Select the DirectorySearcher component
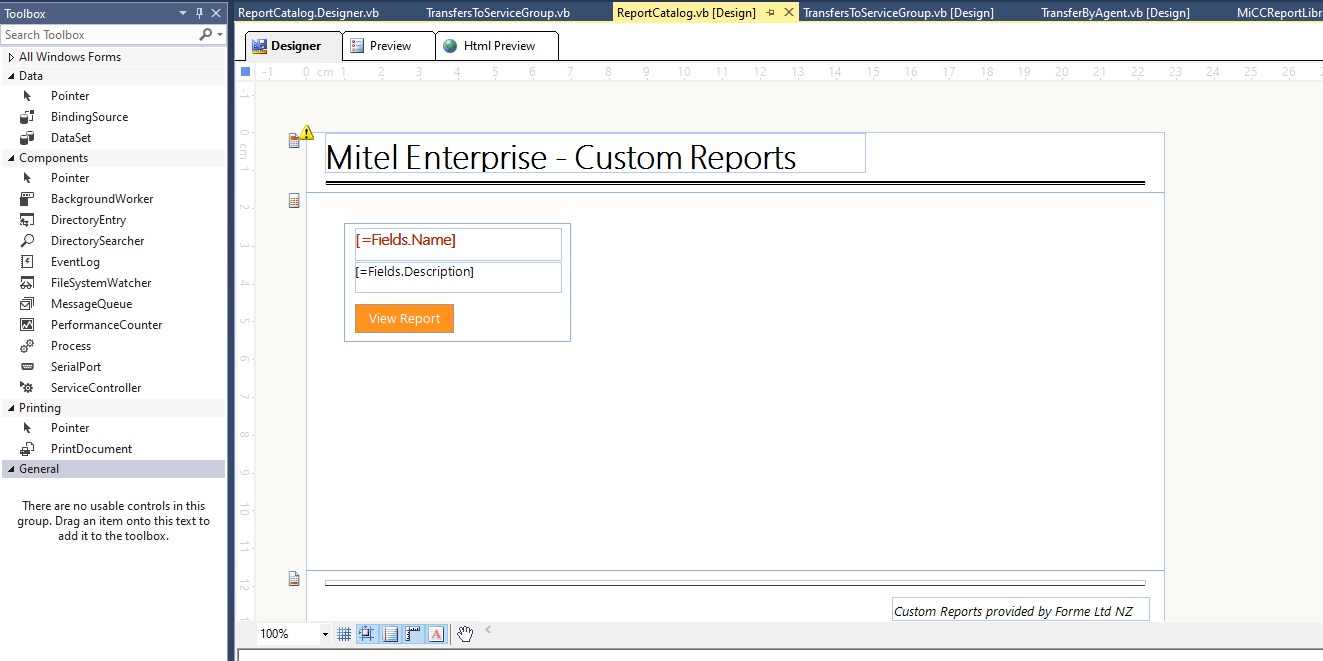The width and height of the screenshot is (1323, 661). (x=112, y=241)
